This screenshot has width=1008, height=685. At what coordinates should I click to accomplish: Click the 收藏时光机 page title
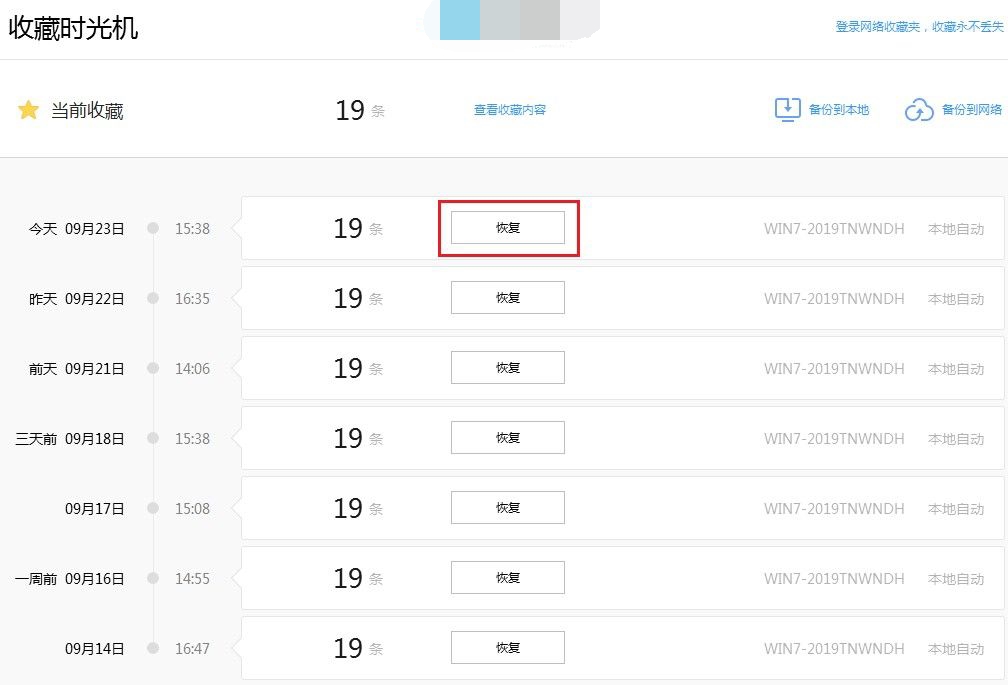[x=74, y=28]
